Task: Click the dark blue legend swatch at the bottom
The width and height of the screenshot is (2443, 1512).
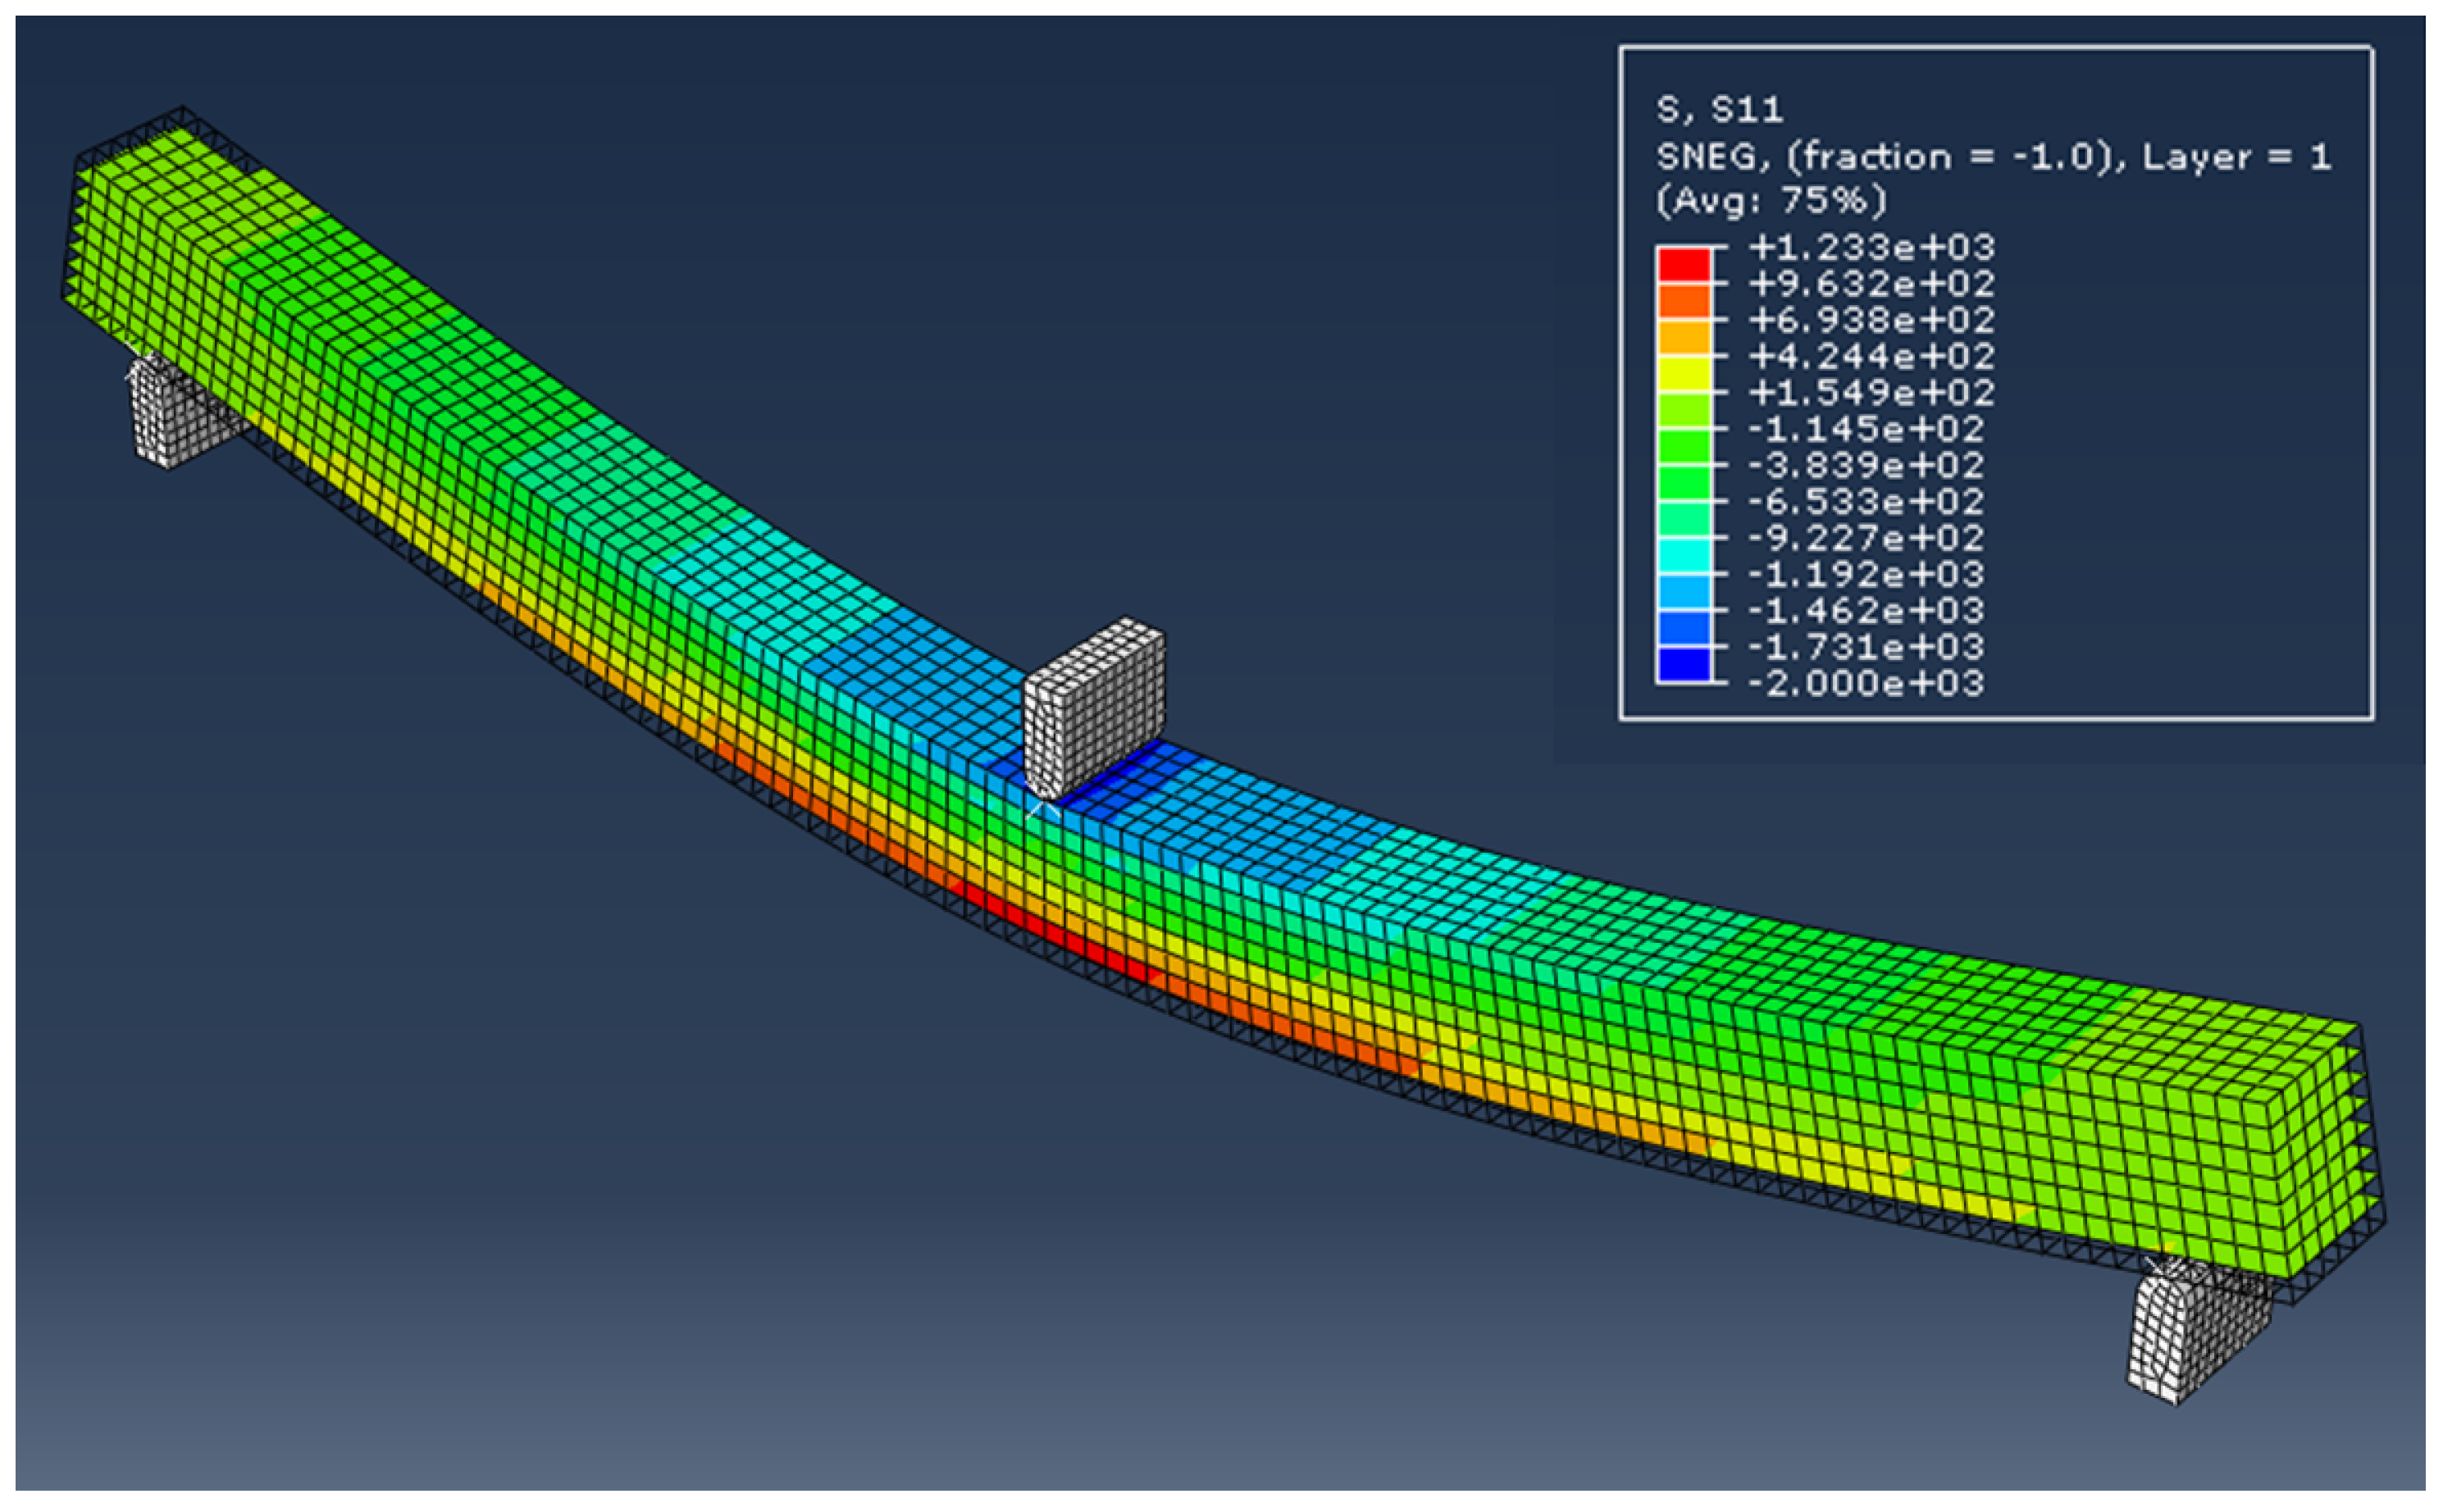Action: (1684, 665)
